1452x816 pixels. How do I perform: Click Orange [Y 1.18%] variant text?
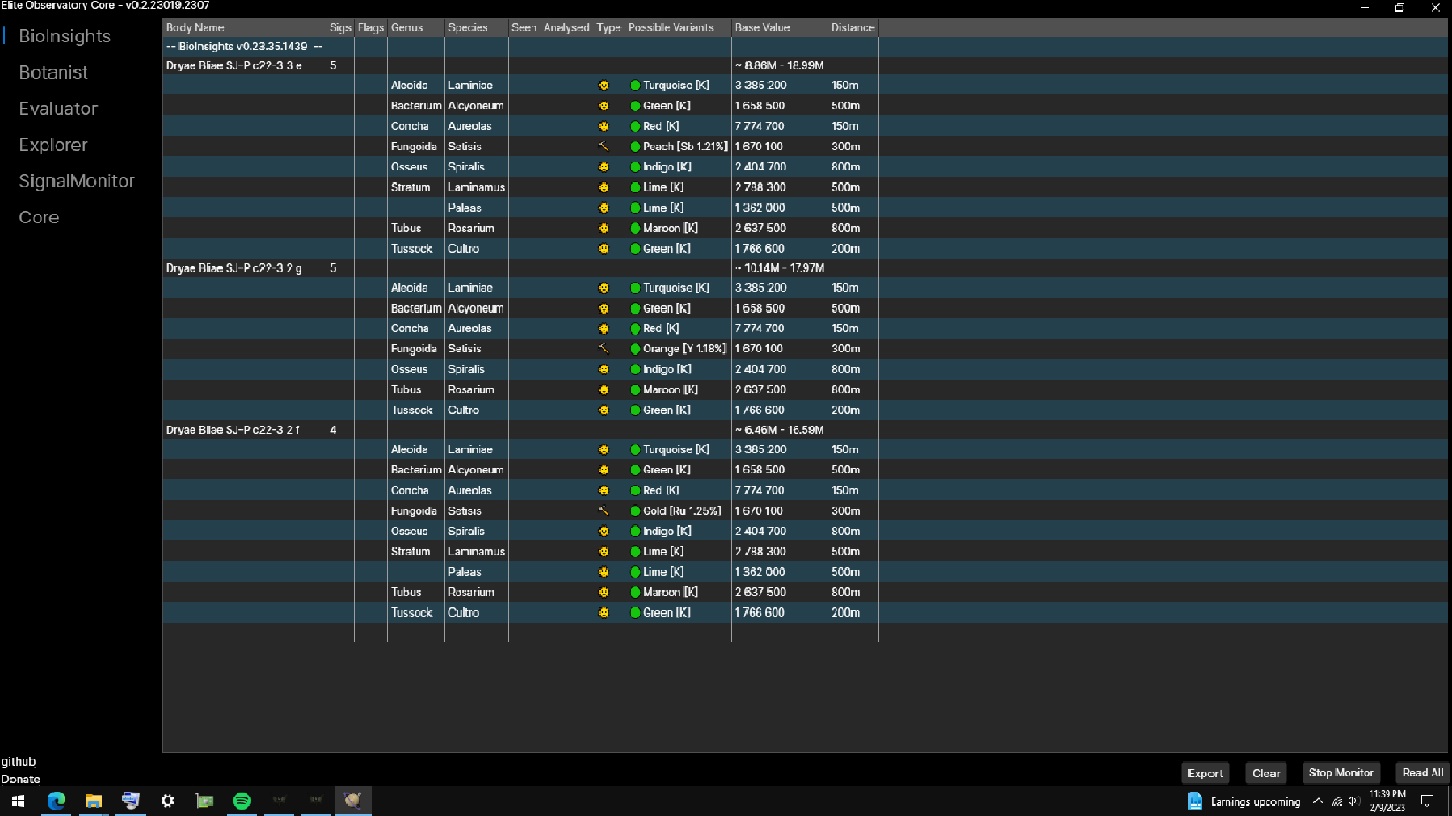tap(684, 349)
